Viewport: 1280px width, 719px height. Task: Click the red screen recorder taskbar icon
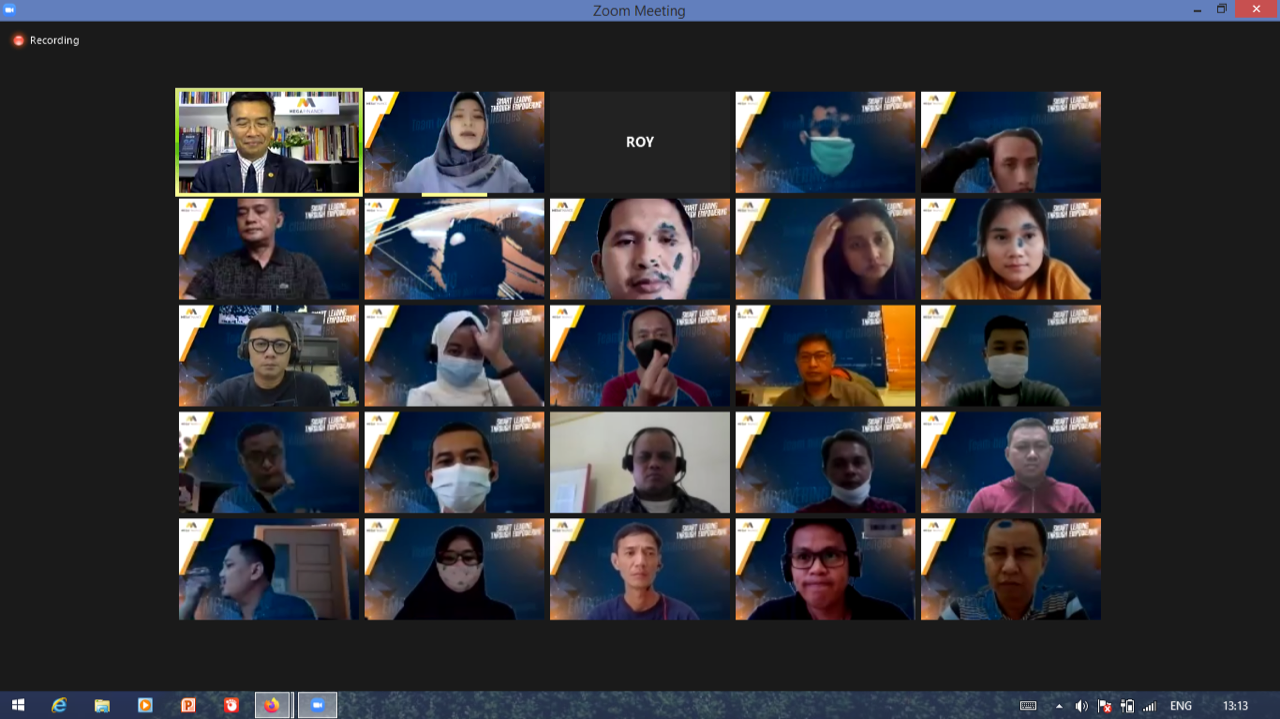231,705
